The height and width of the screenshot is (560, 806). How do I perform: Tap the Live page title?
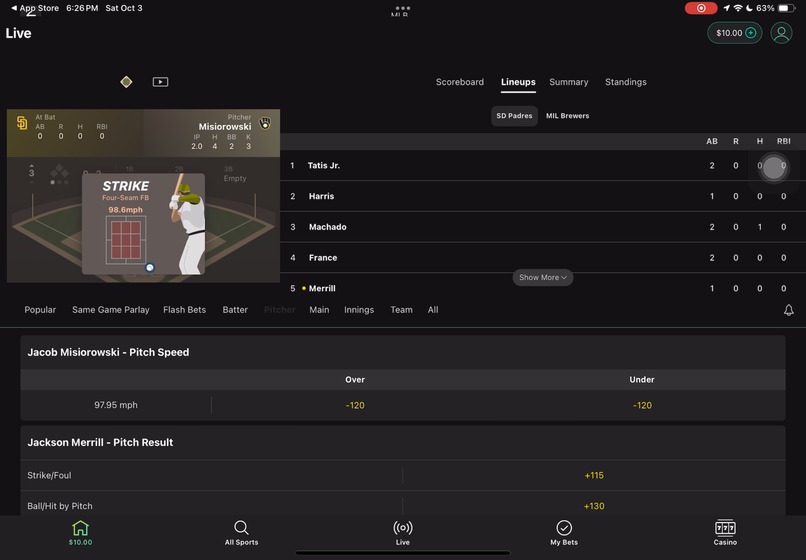[x=19, y=33]
